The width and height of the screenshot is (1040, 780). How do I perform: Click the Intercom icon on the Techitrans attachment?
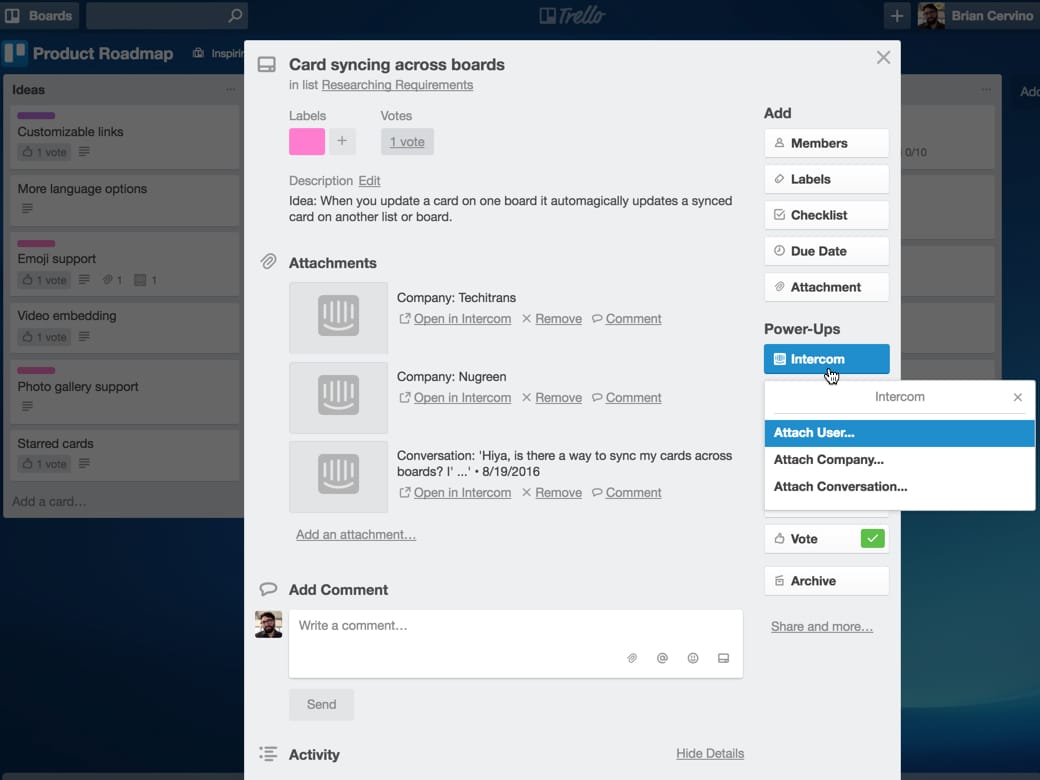(x=338, y=318)
